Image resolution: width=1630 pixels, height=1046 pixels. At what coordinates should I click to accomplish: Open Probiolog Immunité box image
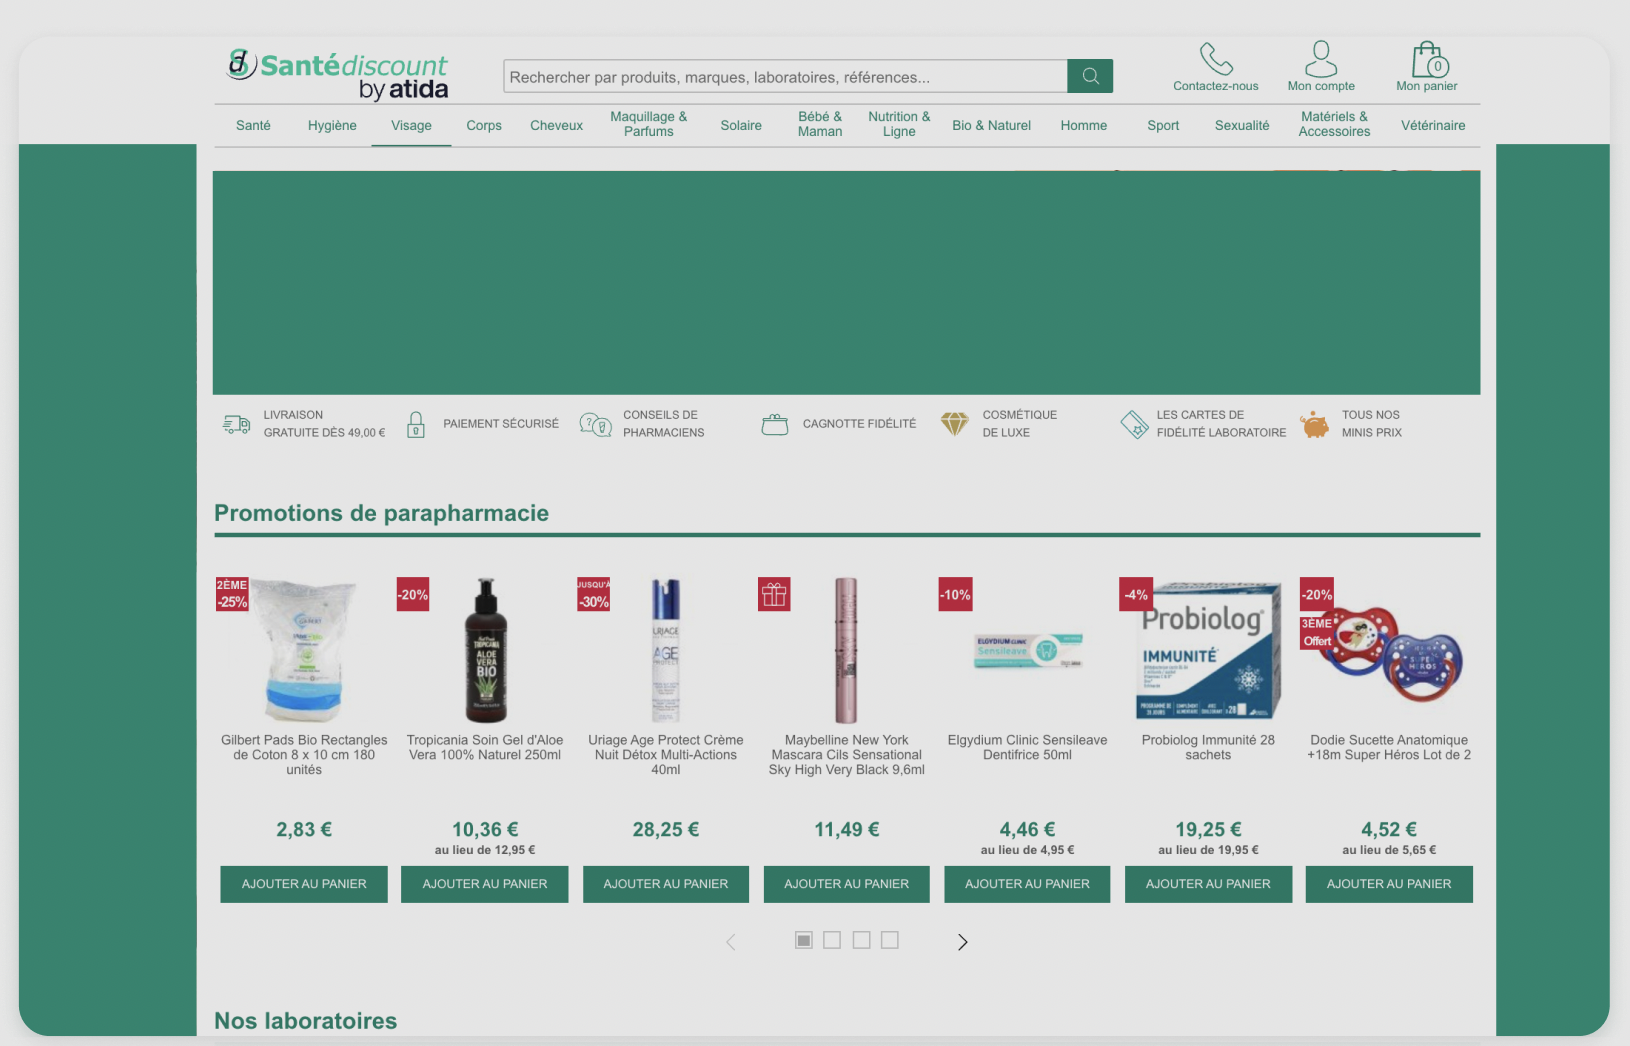1209,650
